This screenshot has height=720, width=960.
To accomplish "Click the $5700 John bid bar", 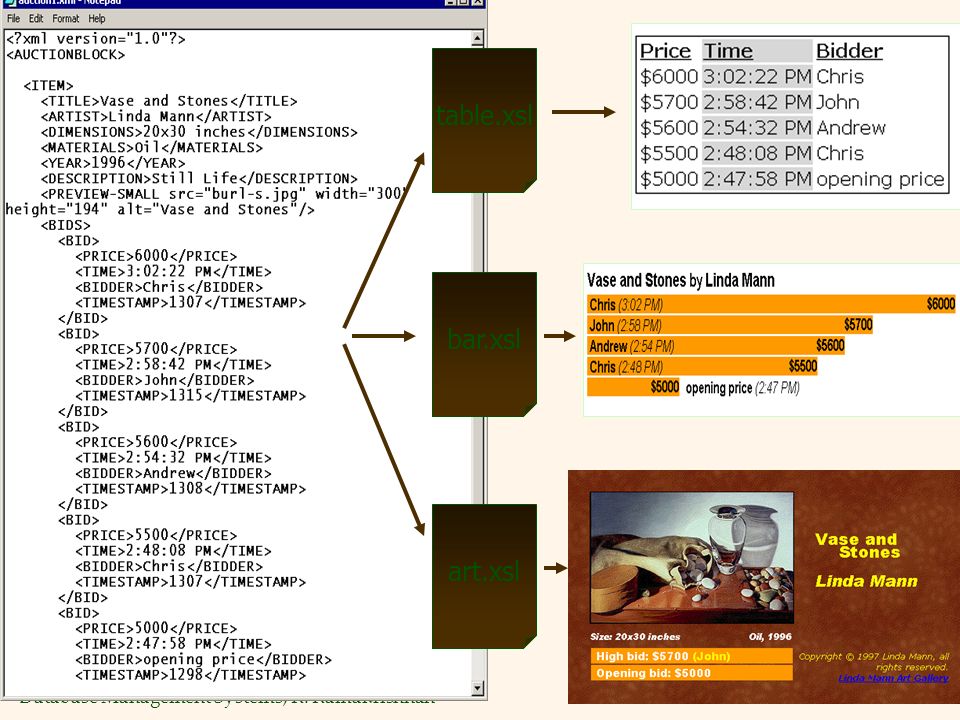I will (730, 325).
